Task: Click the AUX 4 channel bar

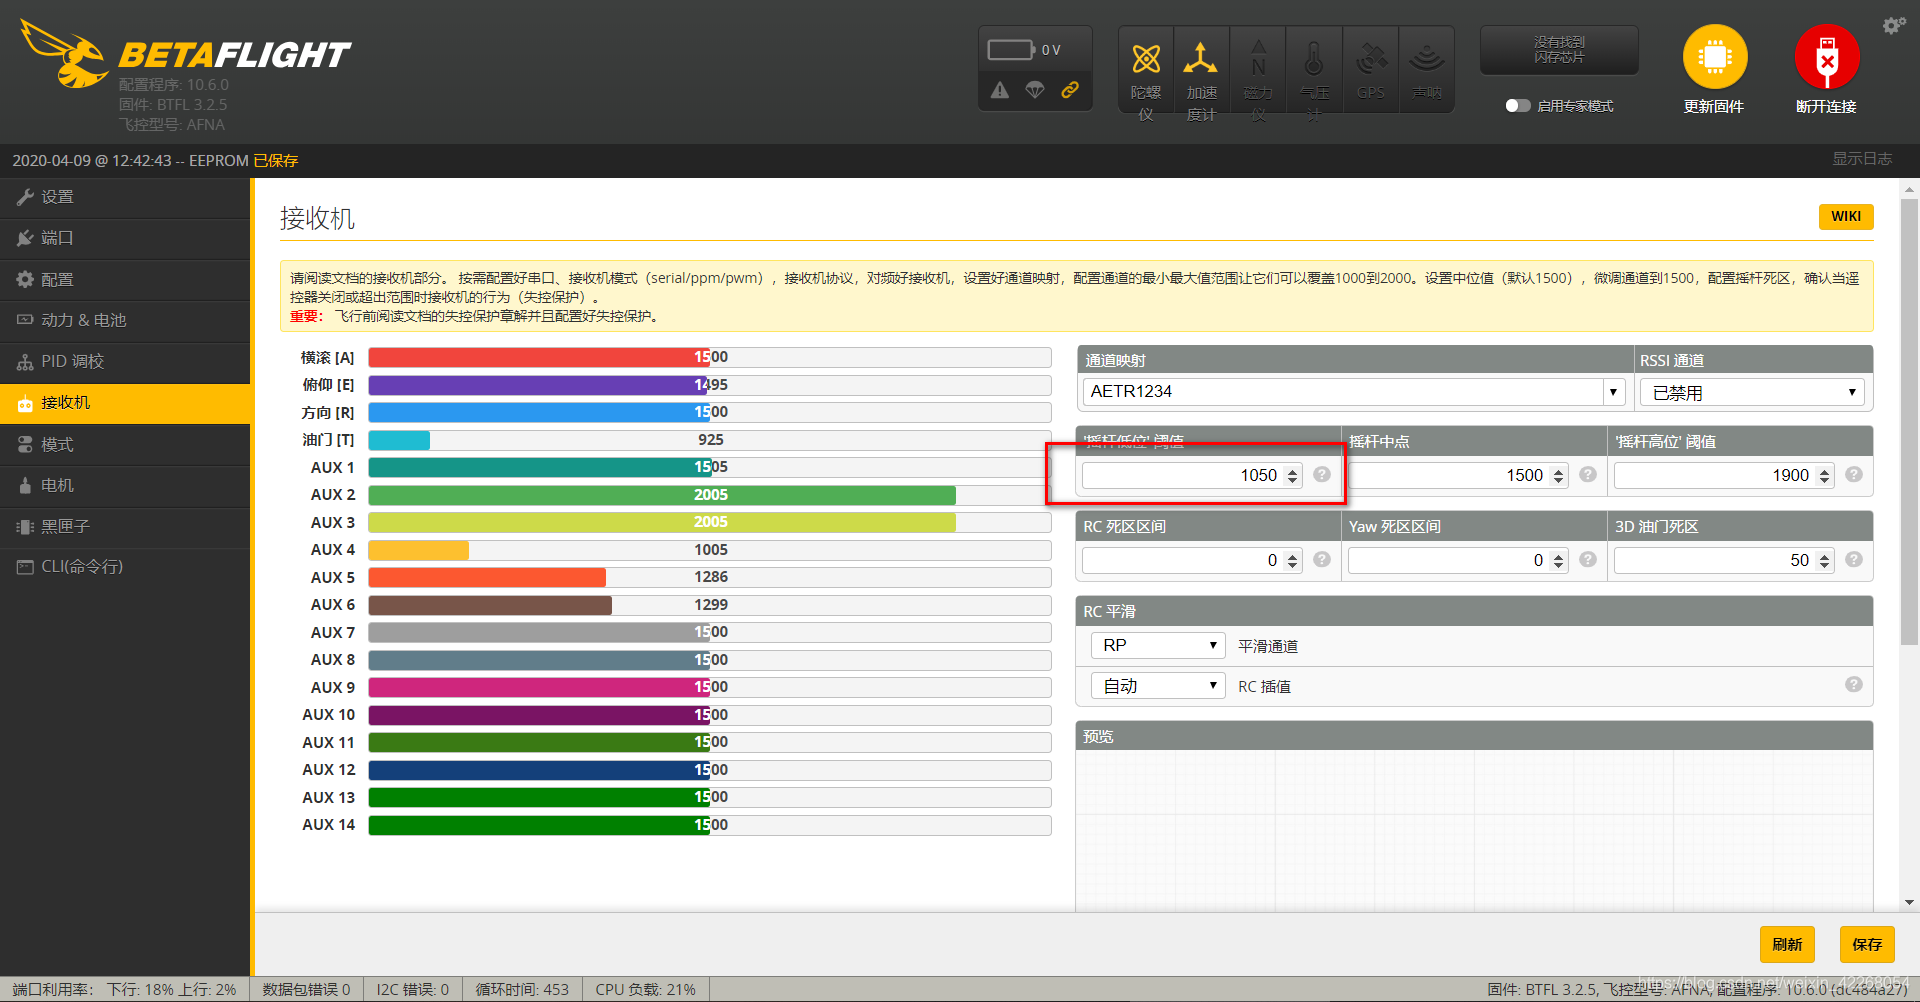Action: tap(710, 550)
